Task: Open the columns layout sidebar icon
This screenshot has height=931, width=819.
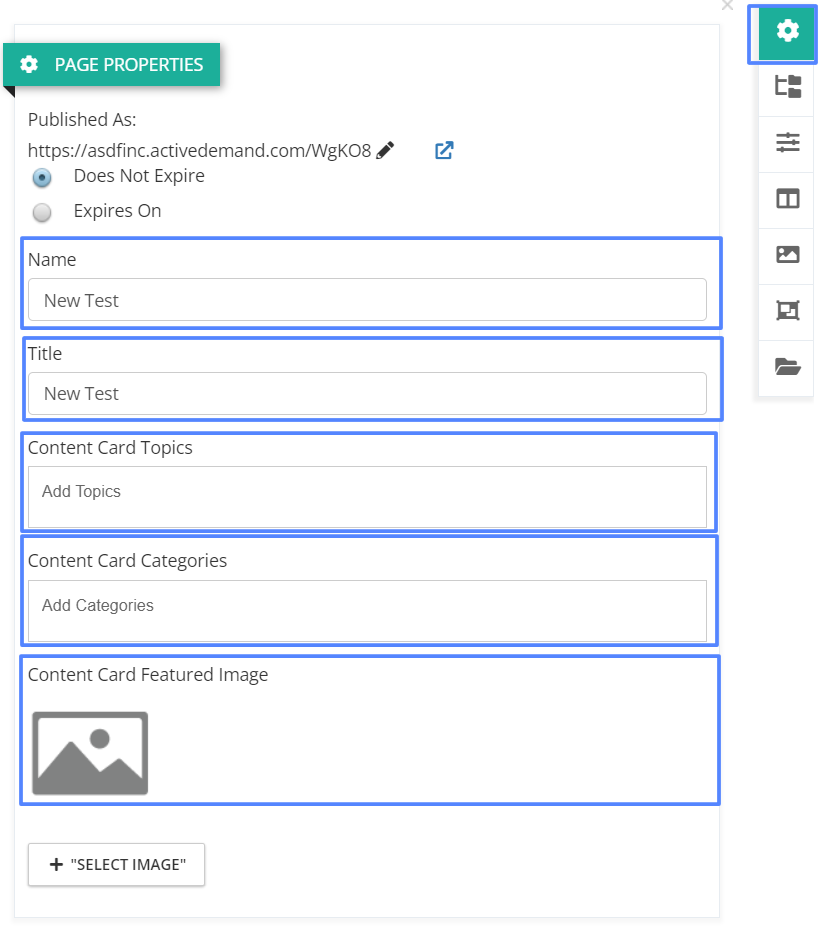Action: point(788,198)
